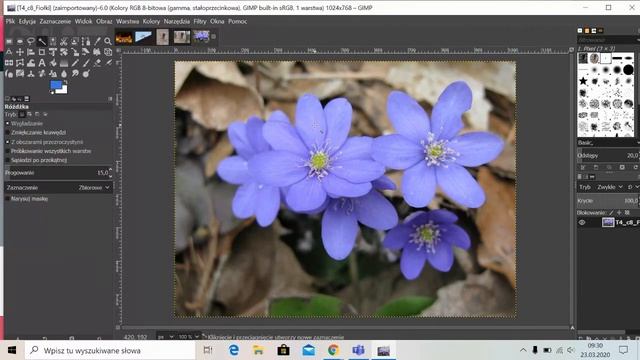Select the Bucket Fill tool
Viewport: 640px width, 360px height.
[x=53, y=63]
